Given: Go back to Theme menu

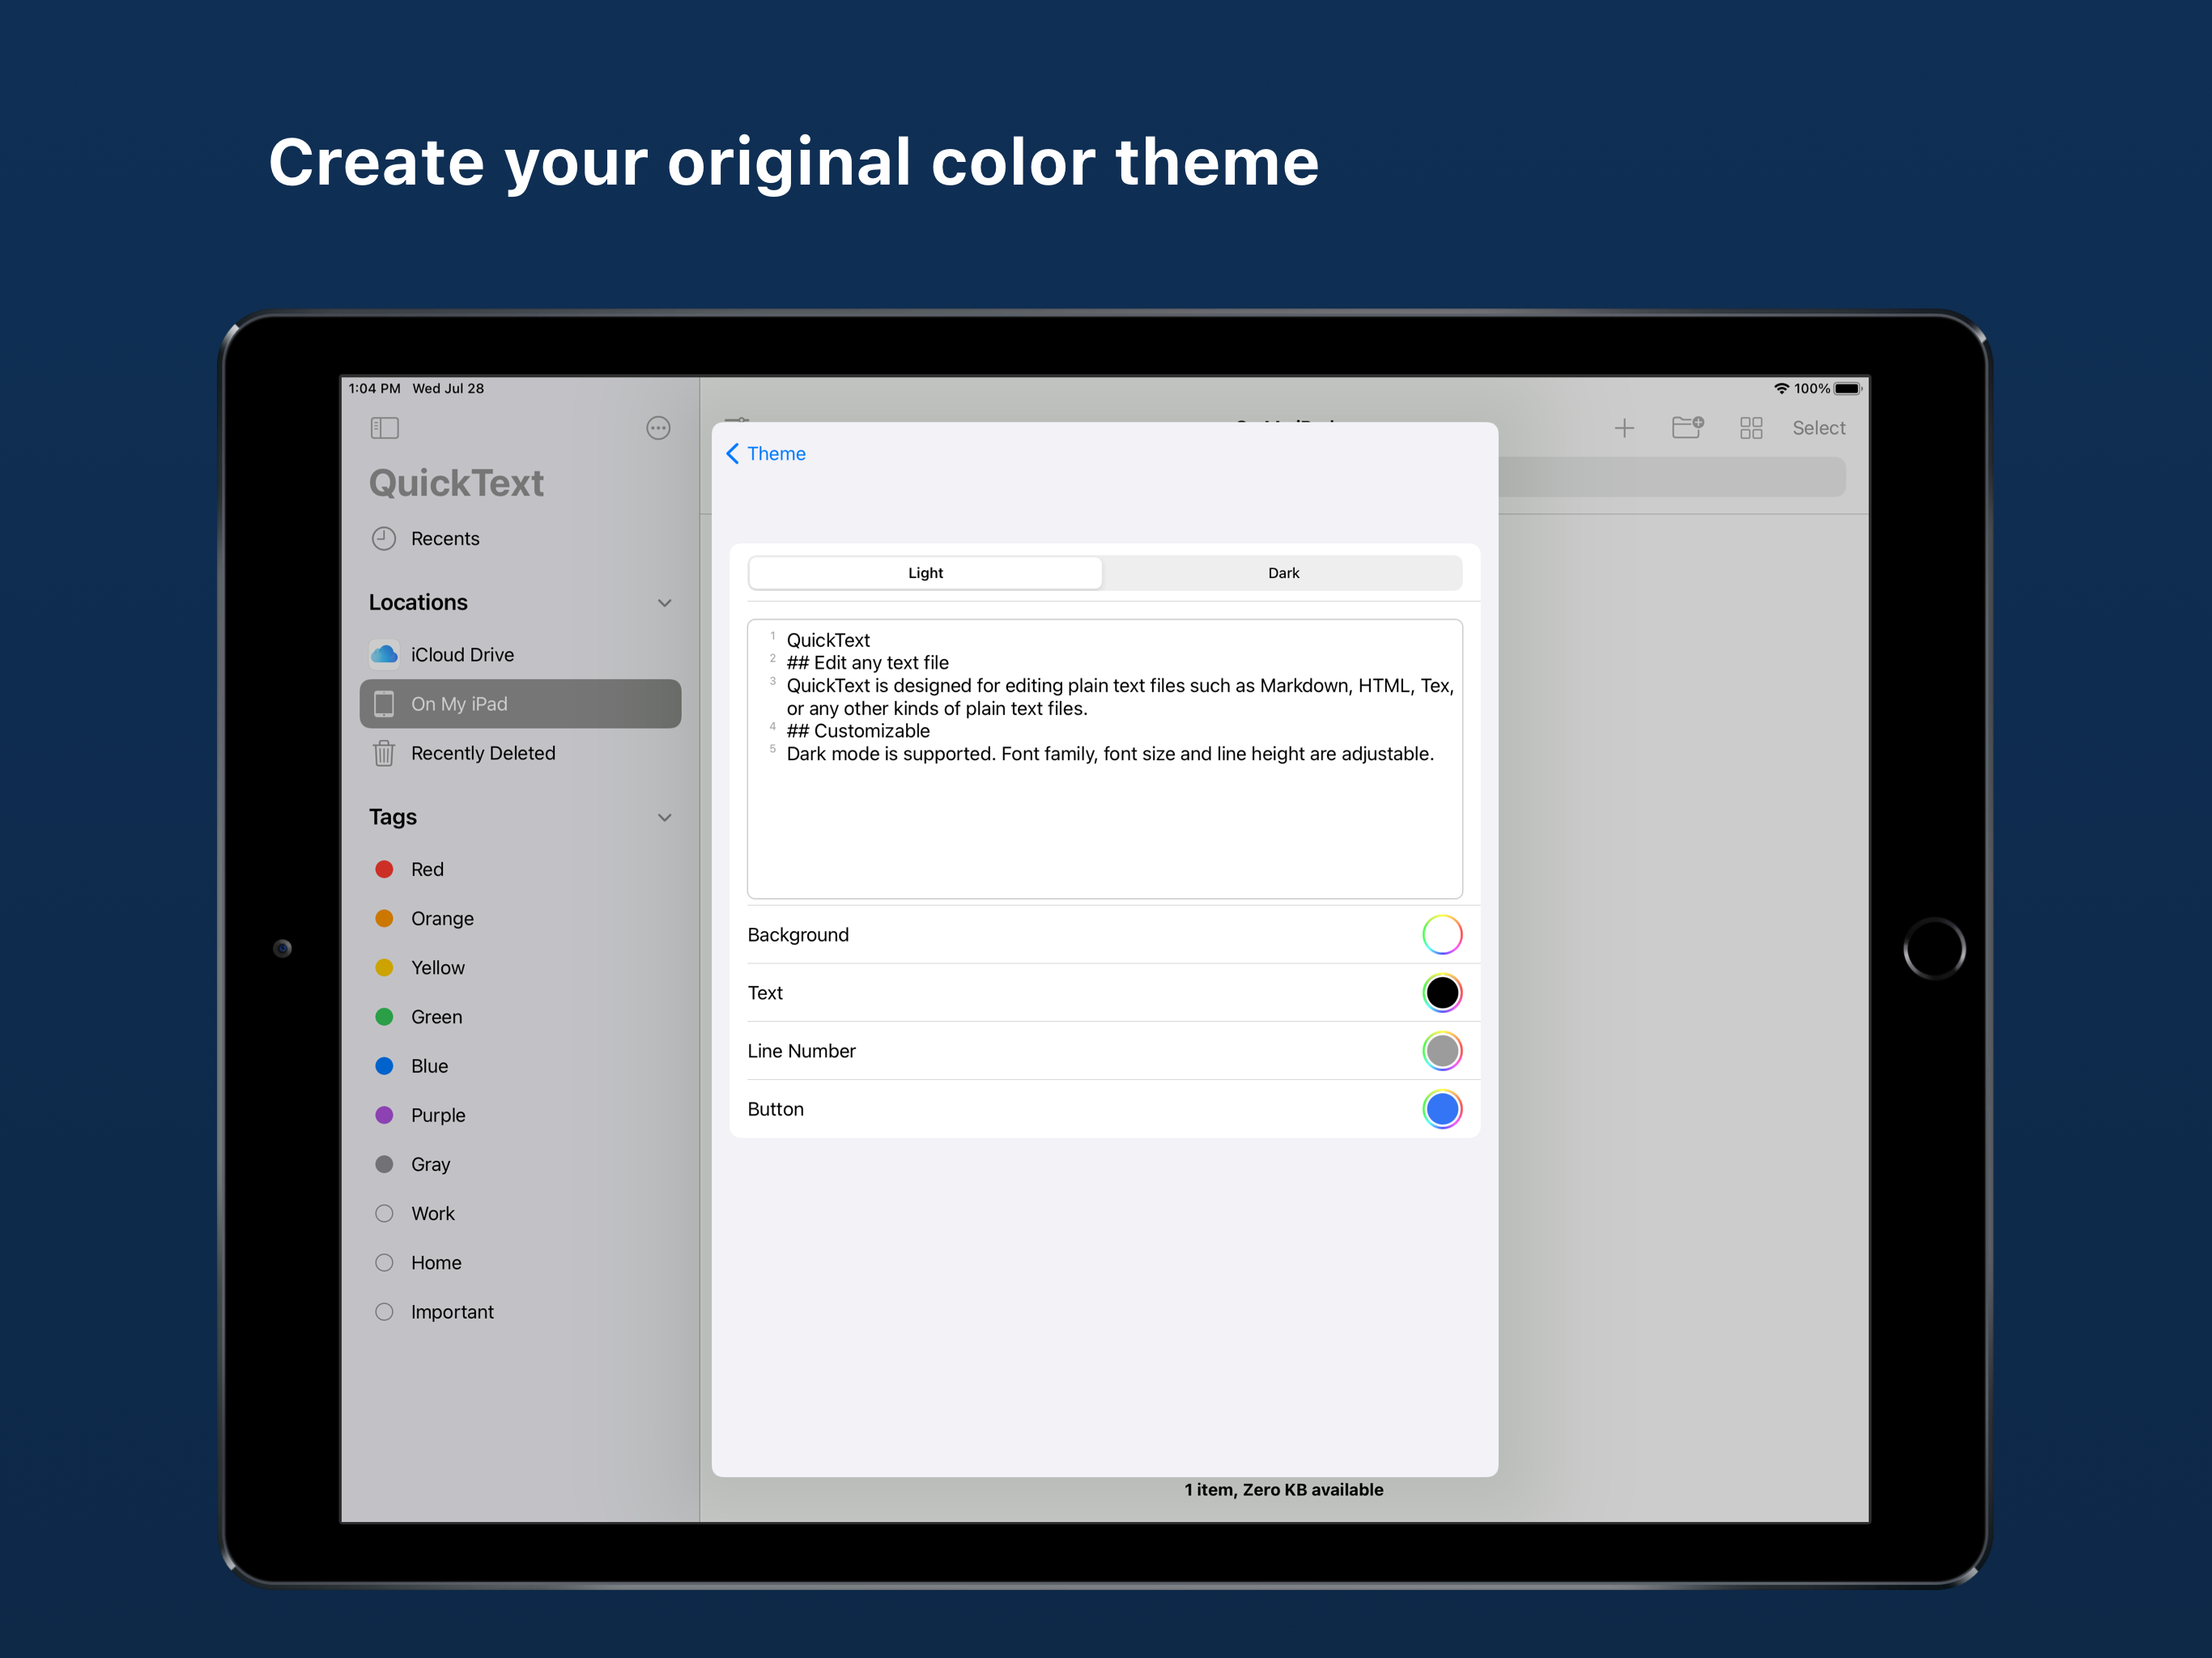Looking at the screenshot, I should (x=766, y=454).
